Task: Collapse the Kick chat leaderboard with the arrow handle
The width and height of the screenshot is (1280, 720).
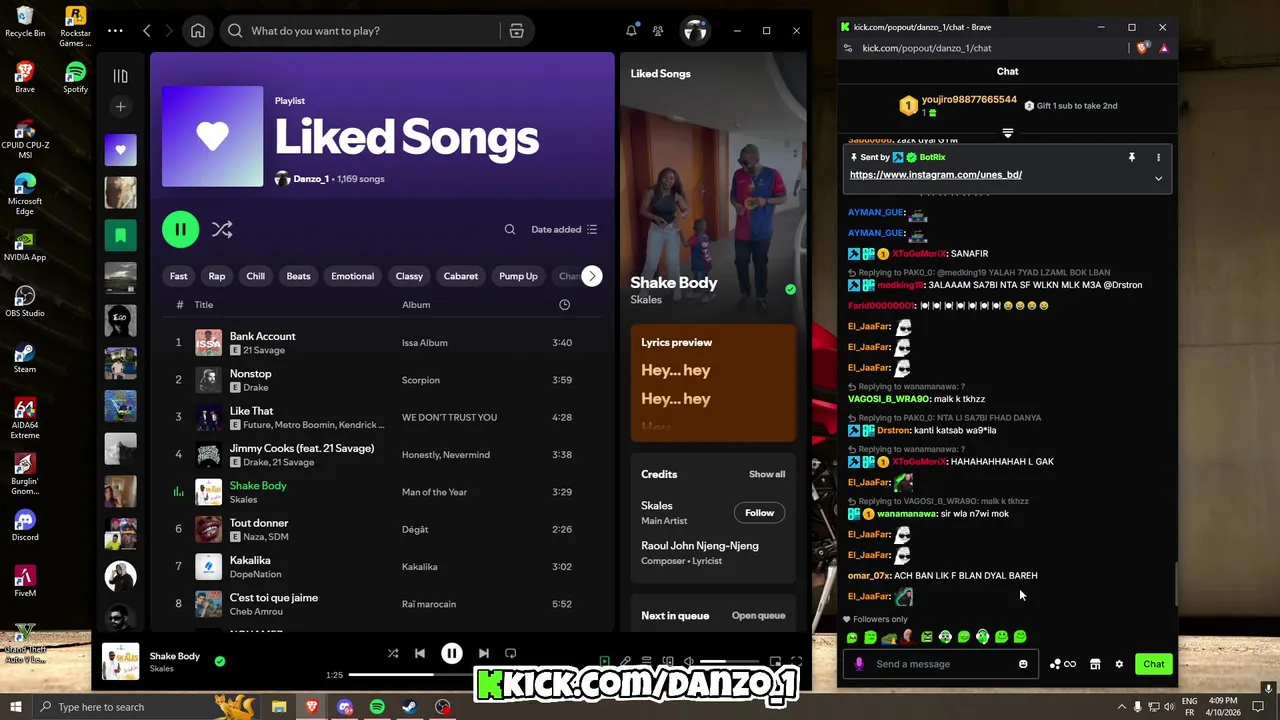Action: coord(1007,133)
